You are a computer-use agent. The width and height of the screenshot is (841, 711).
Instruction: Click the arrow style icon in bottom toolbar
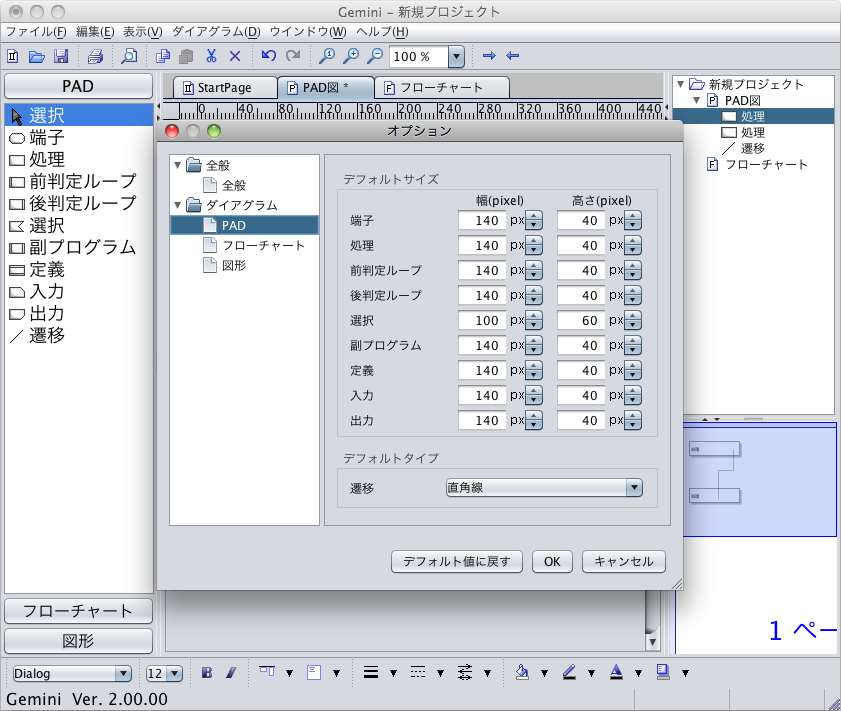click(x=465, y=672)
